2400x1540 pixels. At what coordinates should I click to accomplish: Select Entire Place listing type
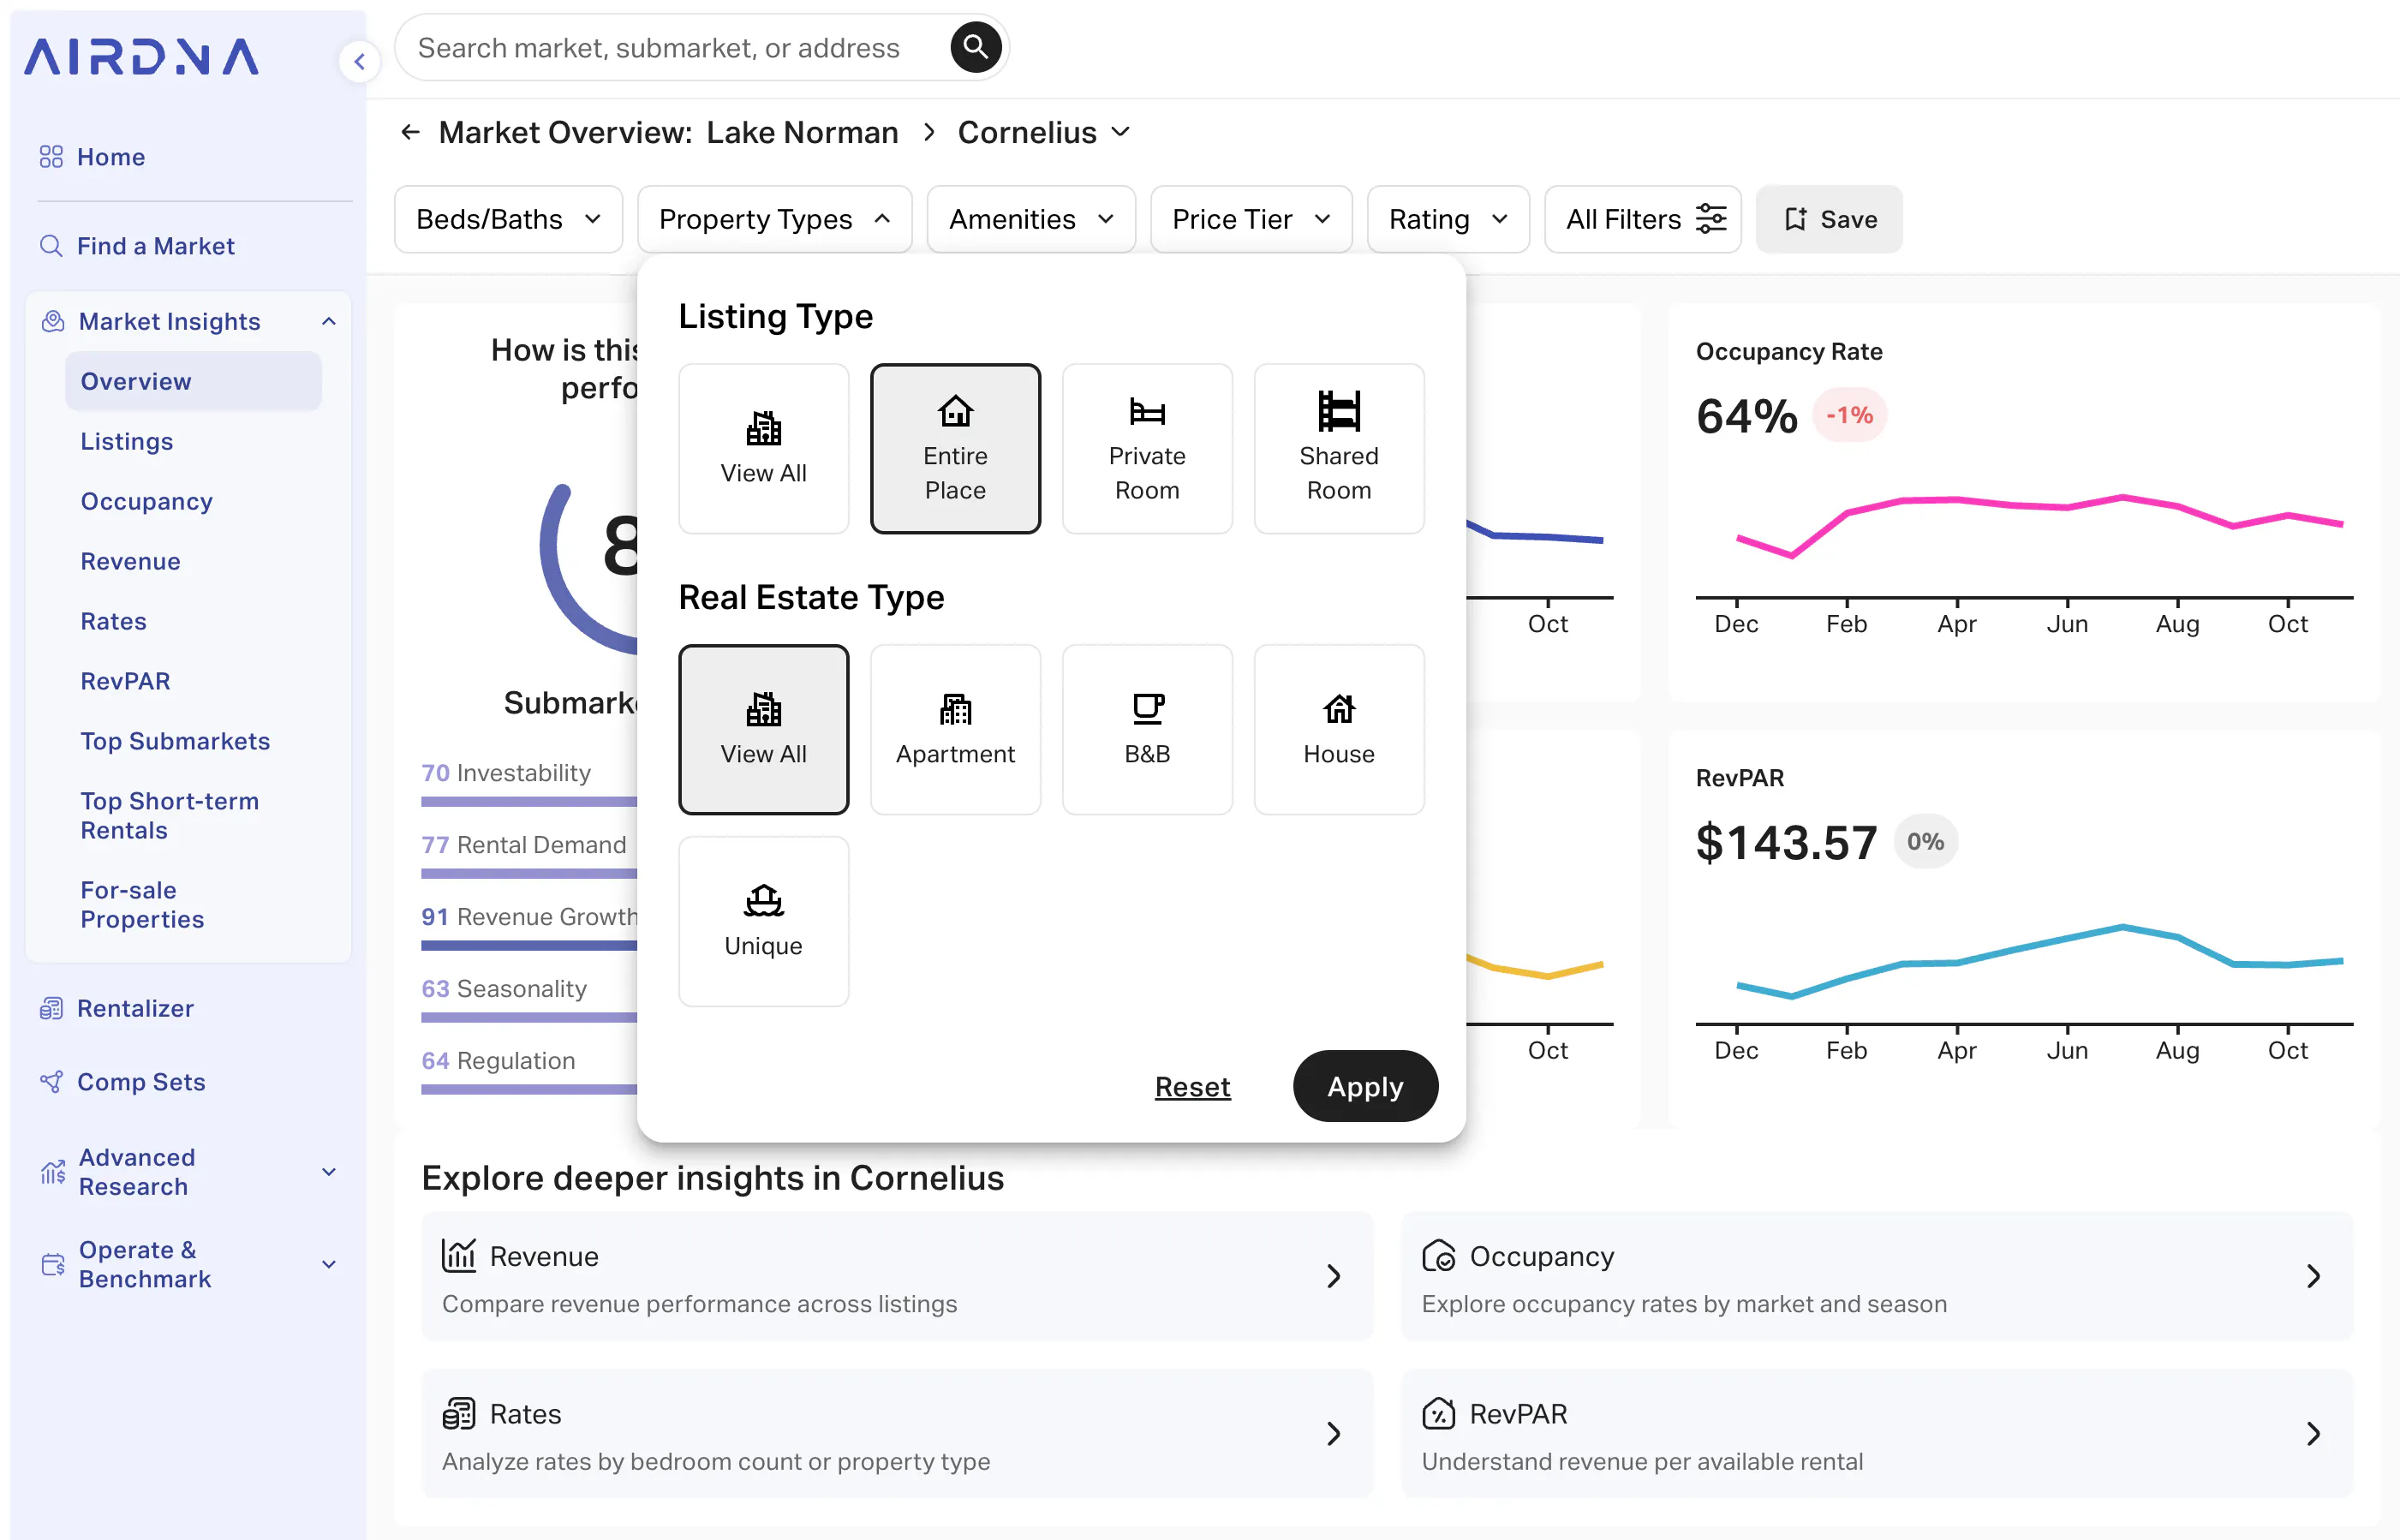click(x=955, y=448)
